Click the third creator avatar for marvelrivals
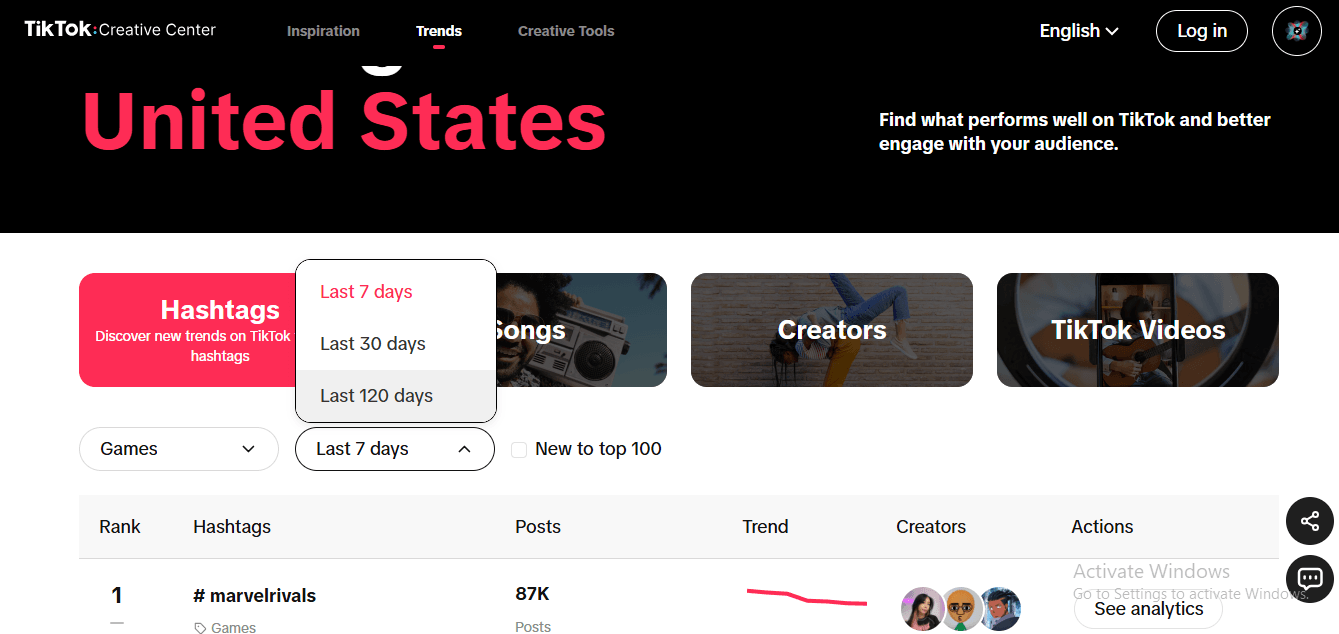Image resolution: width=1339 pixels, height=634 pixels. pos(1000,609)
